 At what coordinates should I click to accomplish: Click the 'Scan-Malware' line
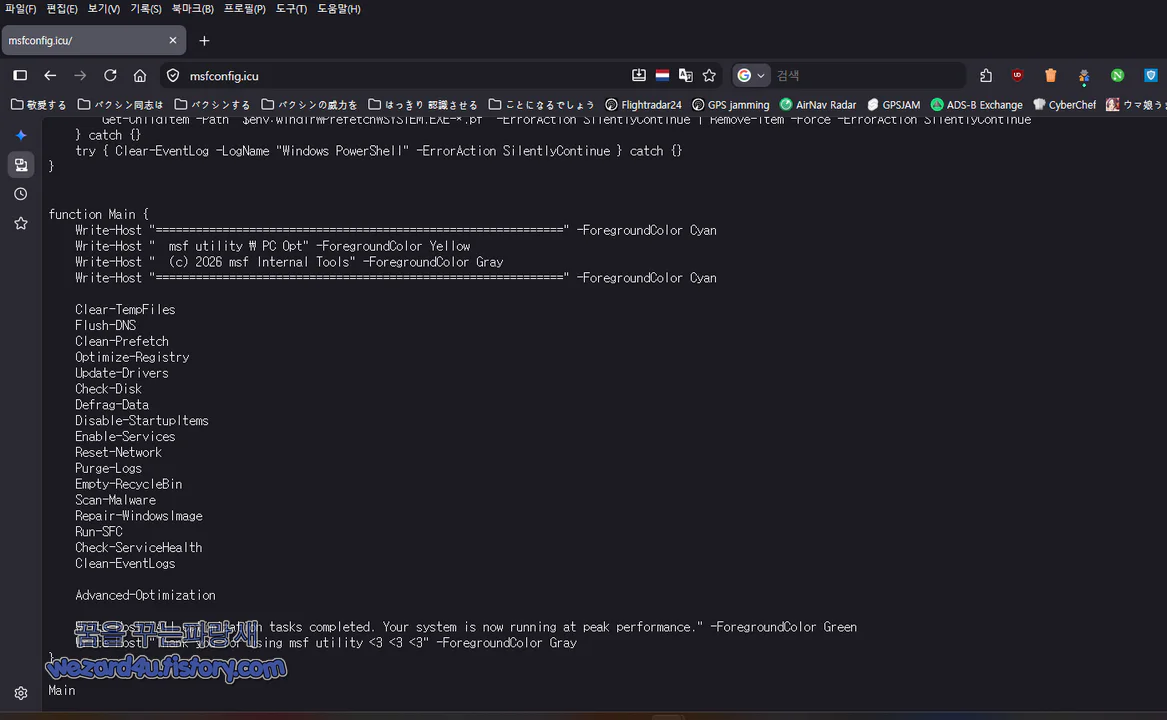(115, 500)
